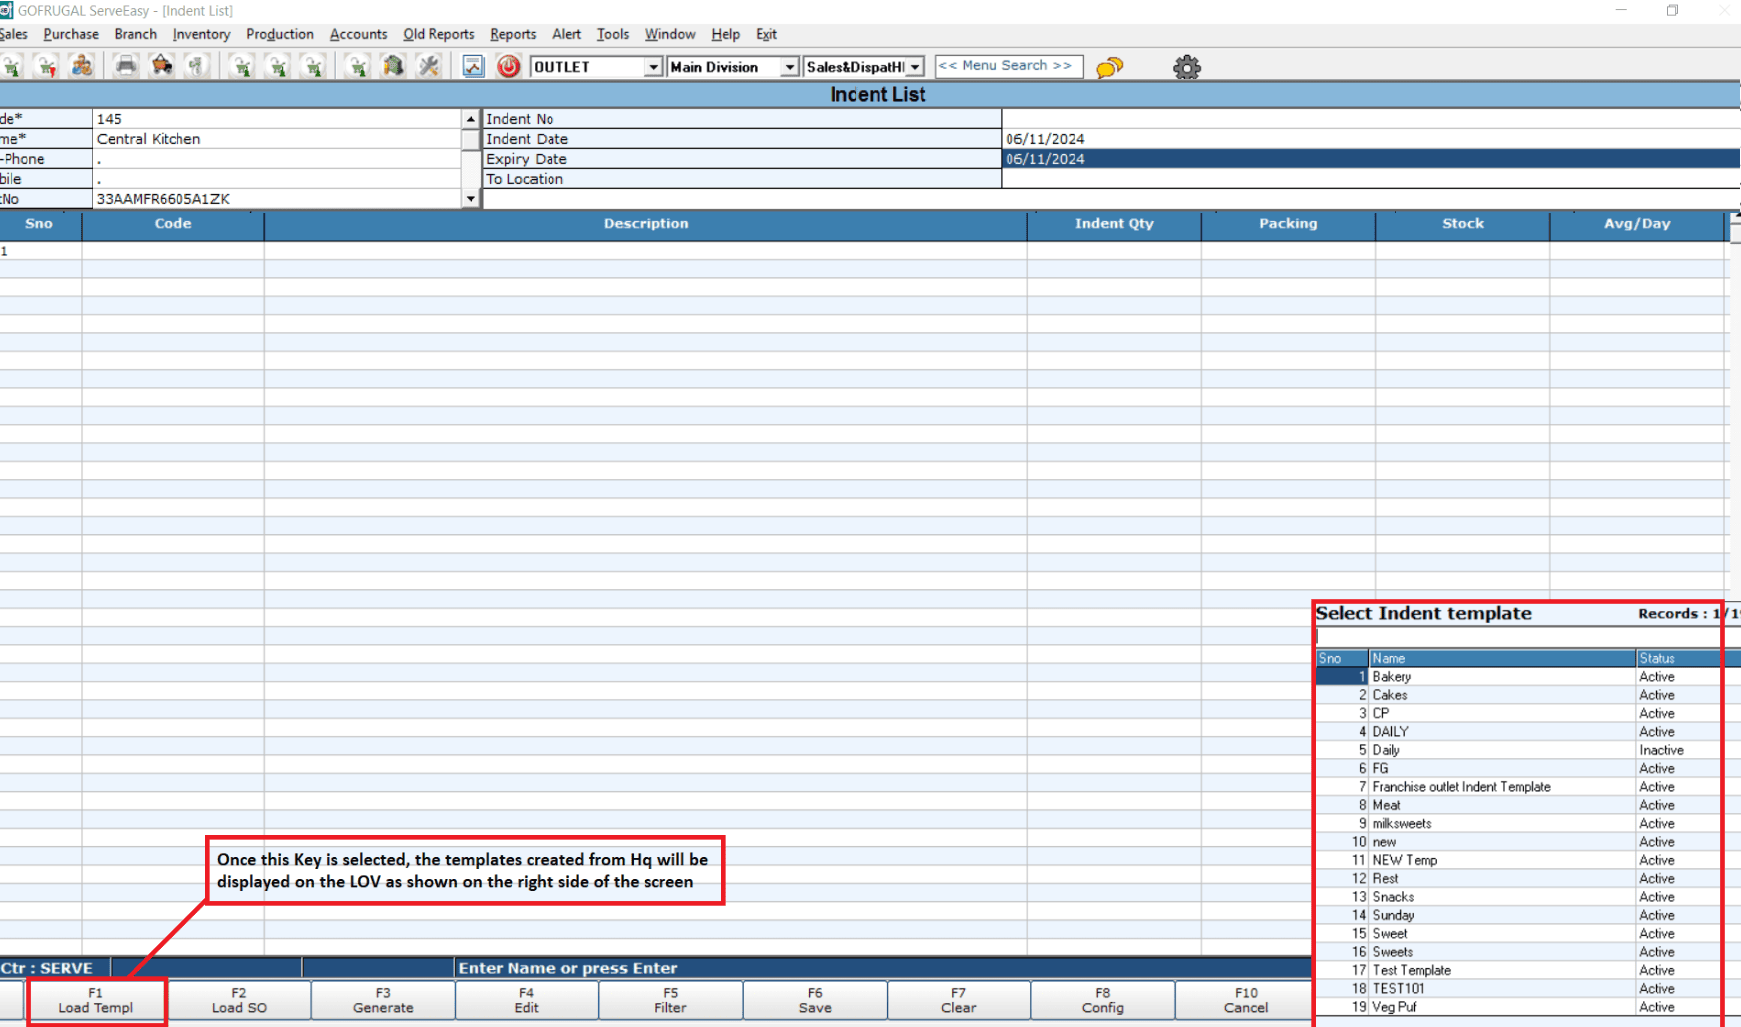This screenshot has width=1741, height=1027.
Task: Click the F6 Save button
Action: point(815,1000)
